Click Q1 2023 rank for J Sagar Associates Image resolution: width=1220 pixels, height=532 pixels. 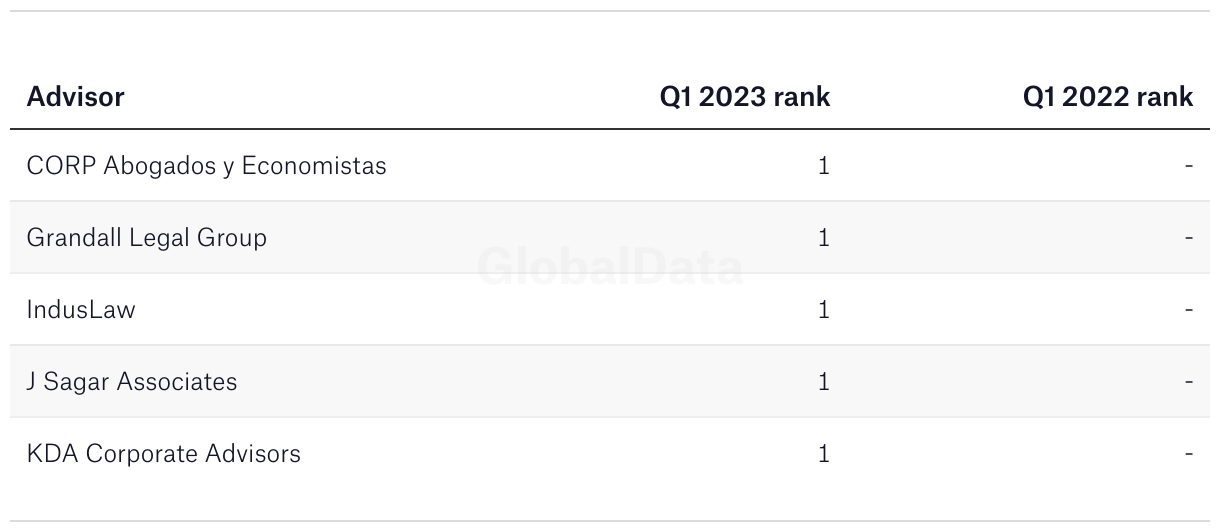coord(823,382)
